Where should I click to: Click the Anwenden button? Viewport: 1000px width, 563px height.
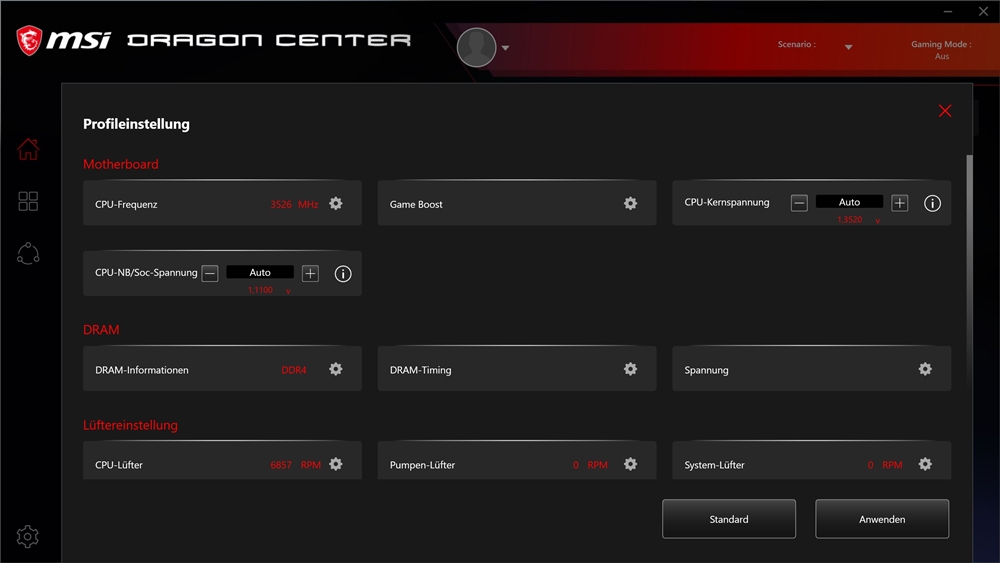click(882, 519)
